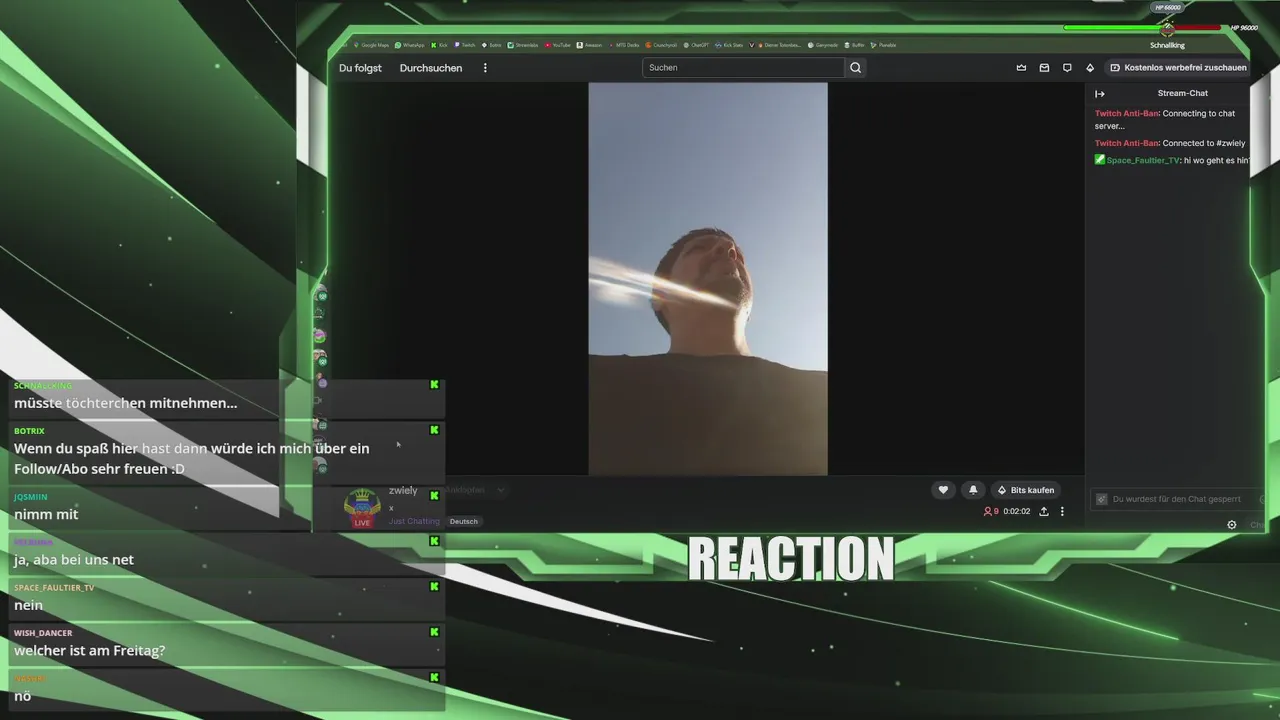The image size is (1280, 720).
Task: Open the Kick Stats bookmark
Action: coord(729,45)
